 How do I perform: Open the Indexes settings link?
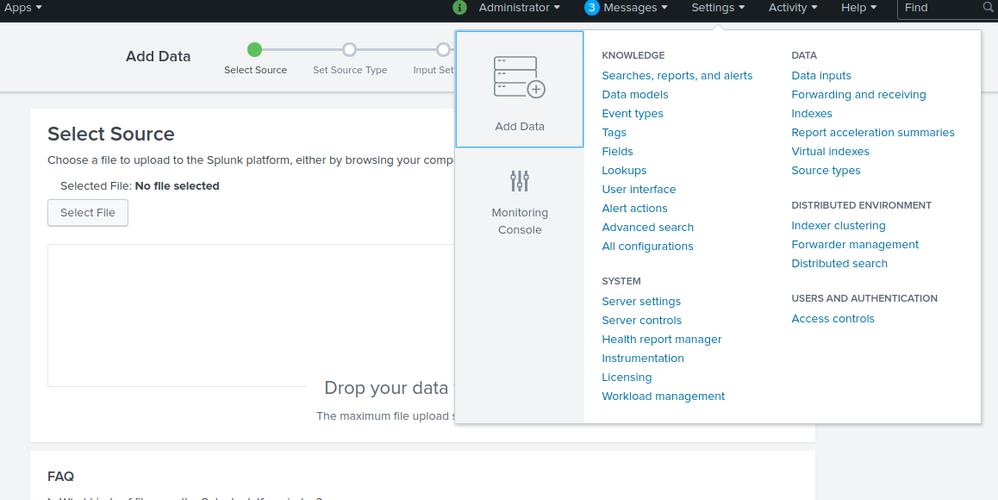click(x=811, y=114)
